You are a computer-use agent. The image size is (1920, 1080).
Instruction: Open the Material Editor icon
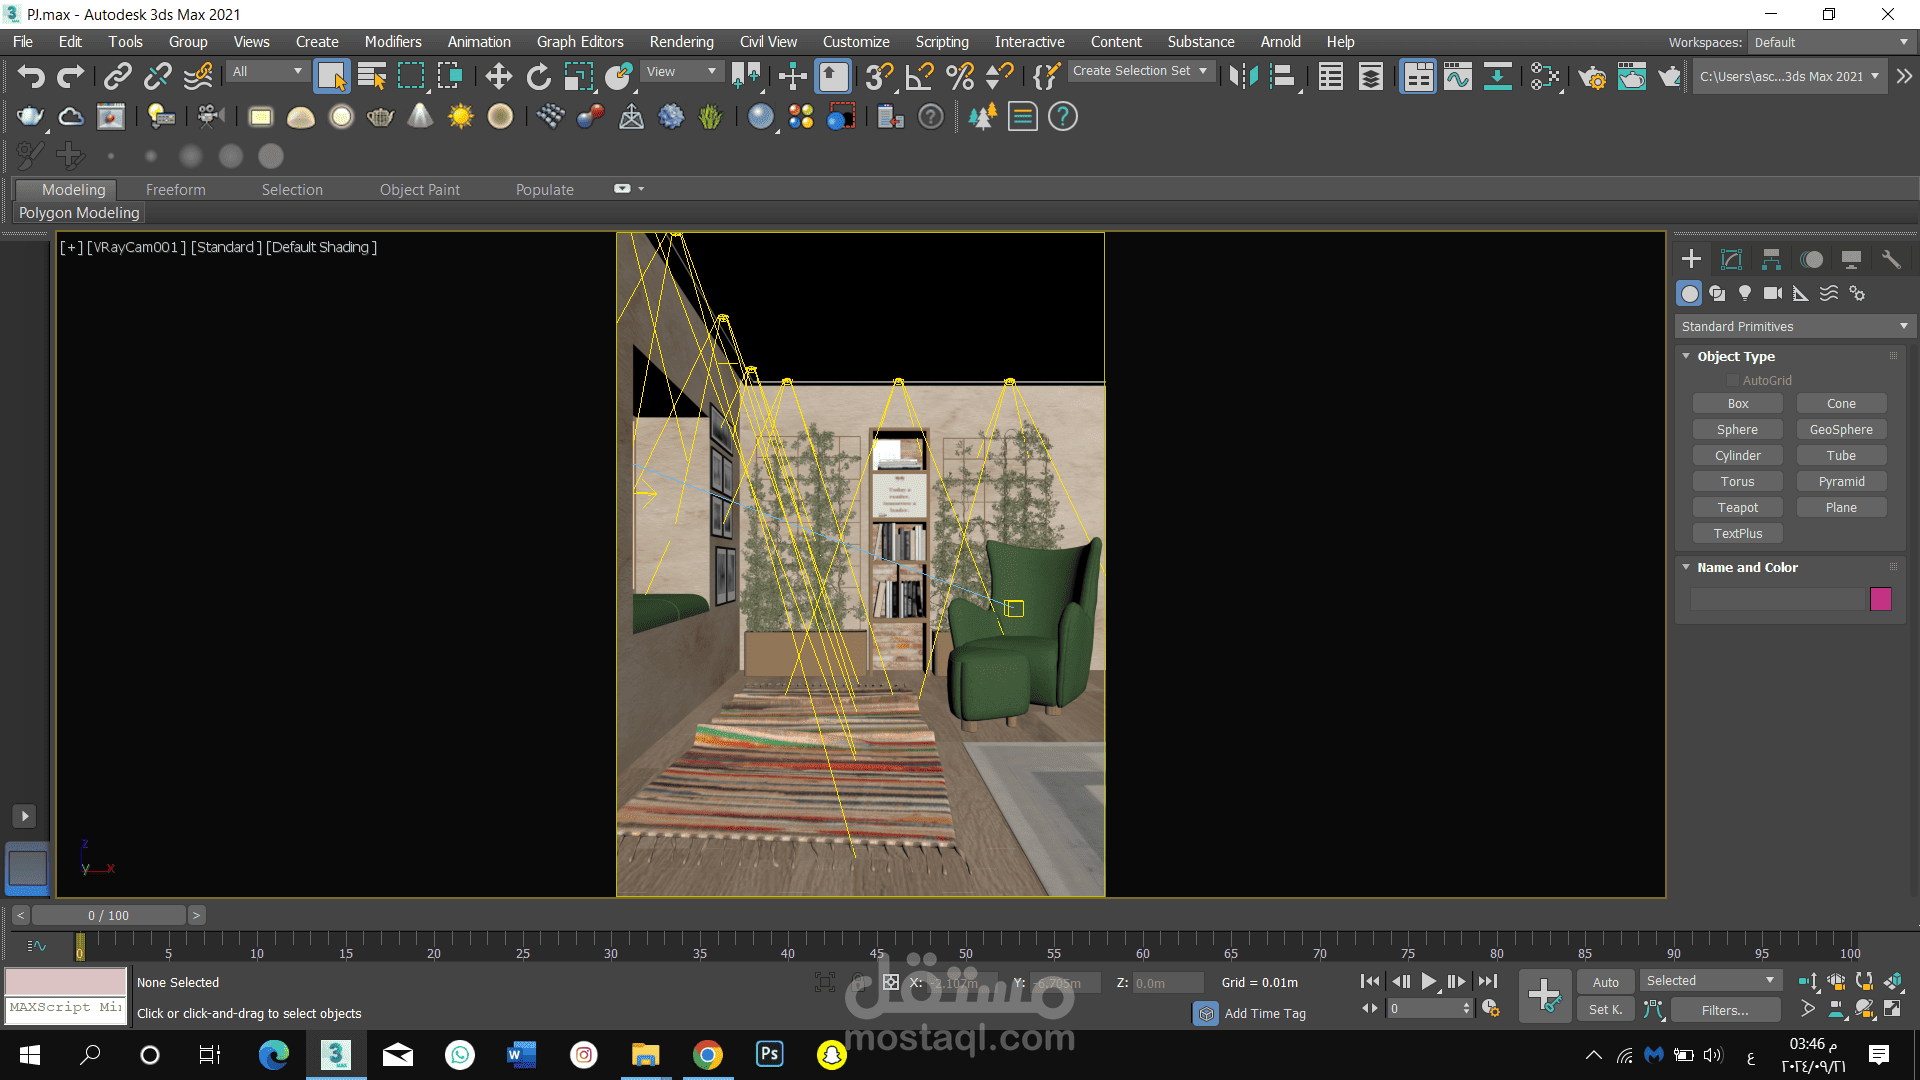coord(1545,77)
